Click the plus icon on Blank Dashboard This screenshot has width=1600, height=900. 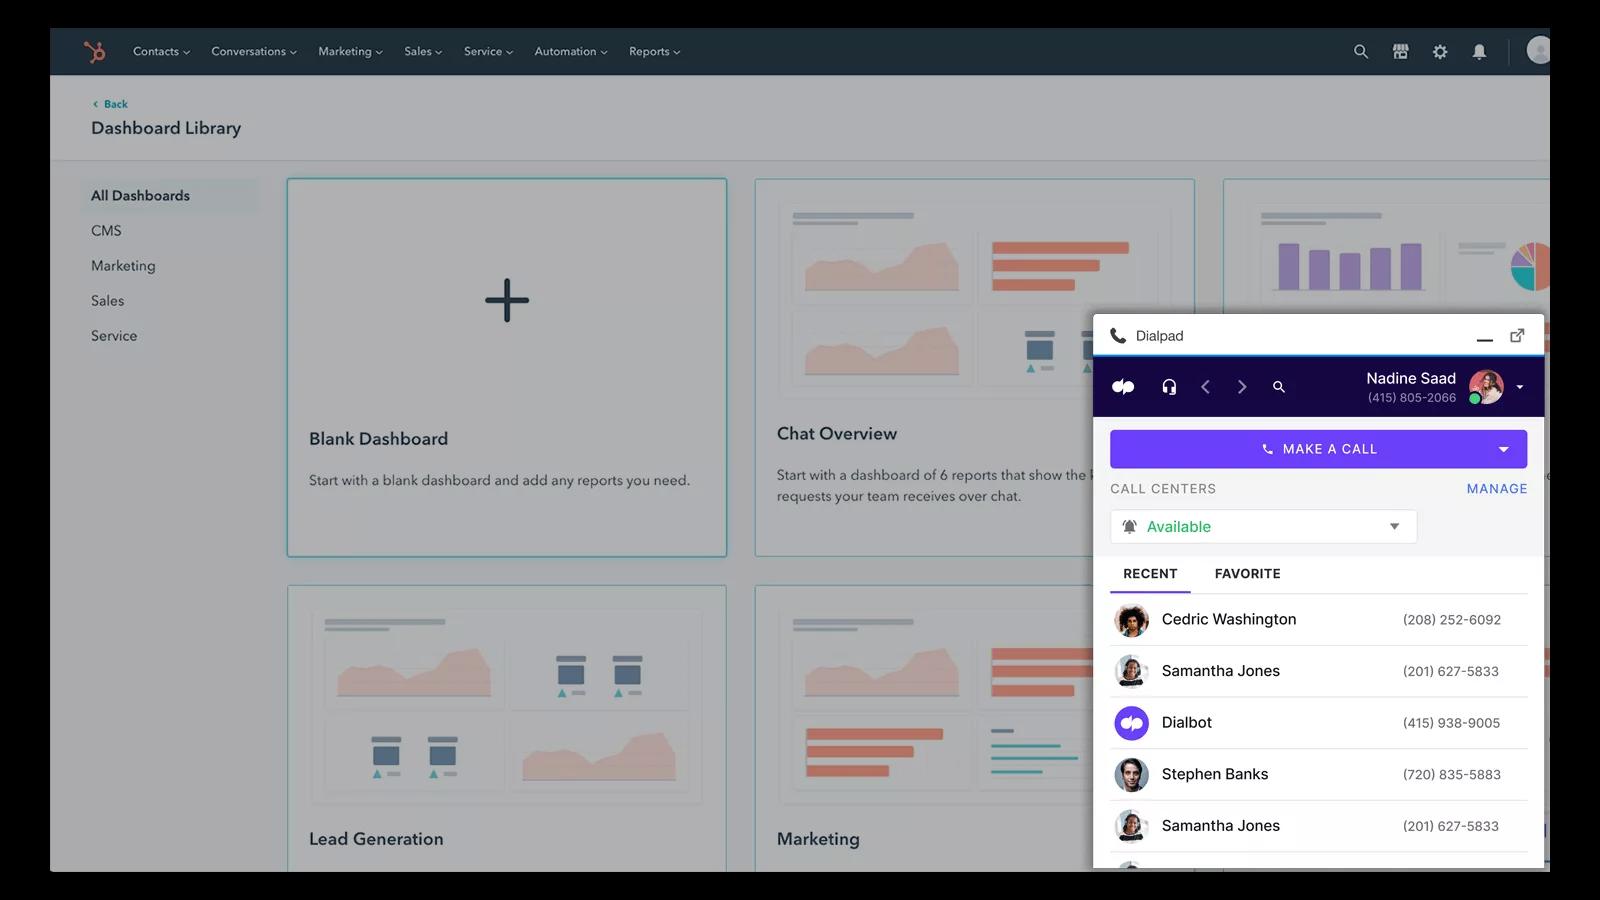(x=507, y=300)
